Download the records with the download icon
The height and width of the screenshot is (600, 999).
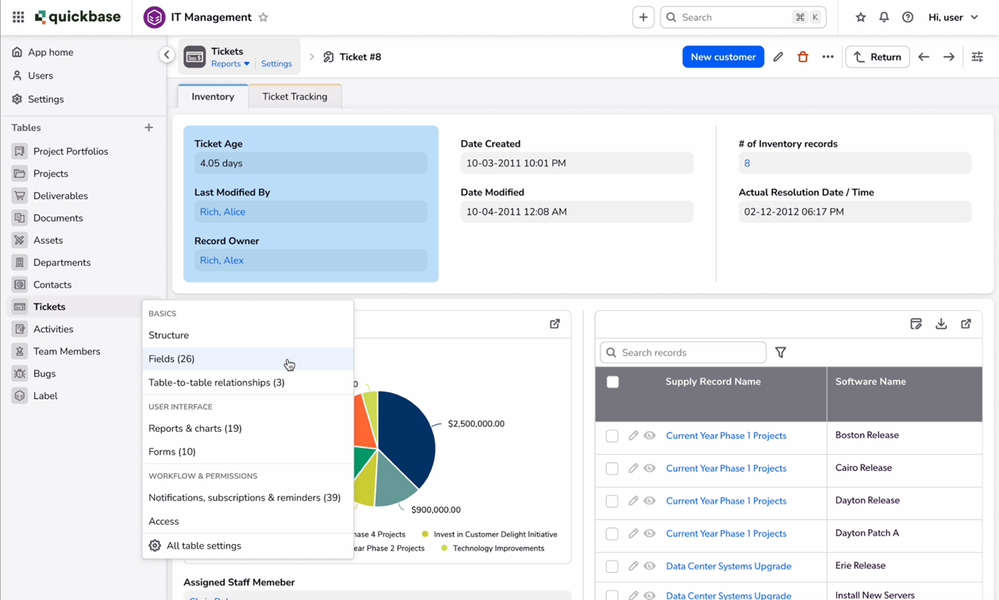pos(941,324)
